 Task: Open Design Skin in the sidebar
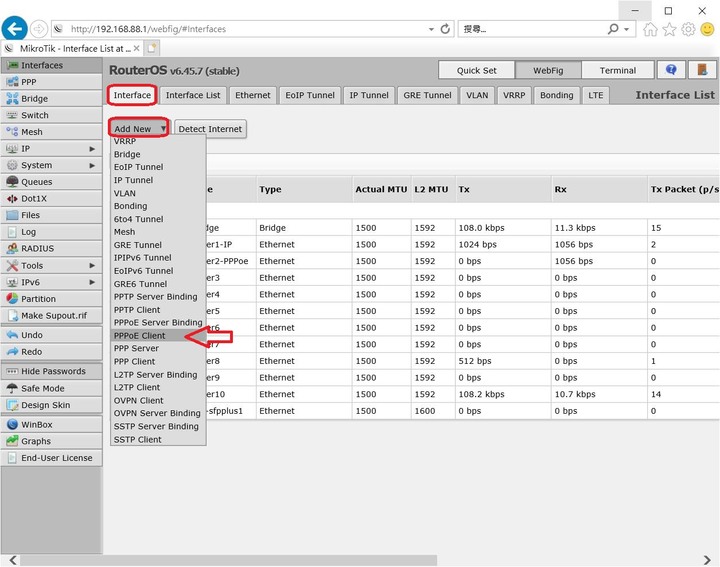[51, 405]
